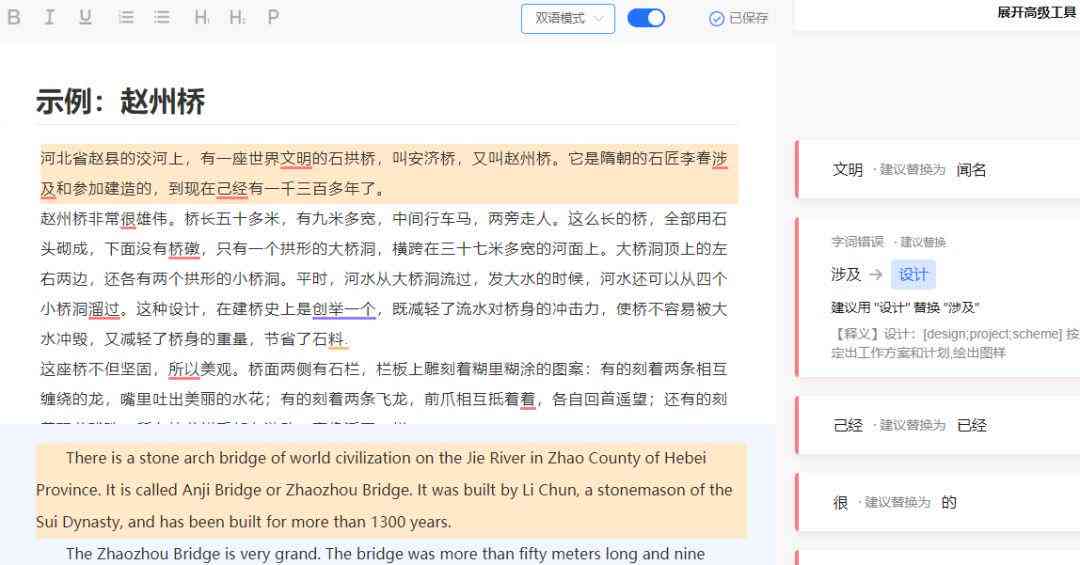
Task: Click the underlined word 己经 in the first paragraph
Action: pyautogui.click(x=232, y=189)
